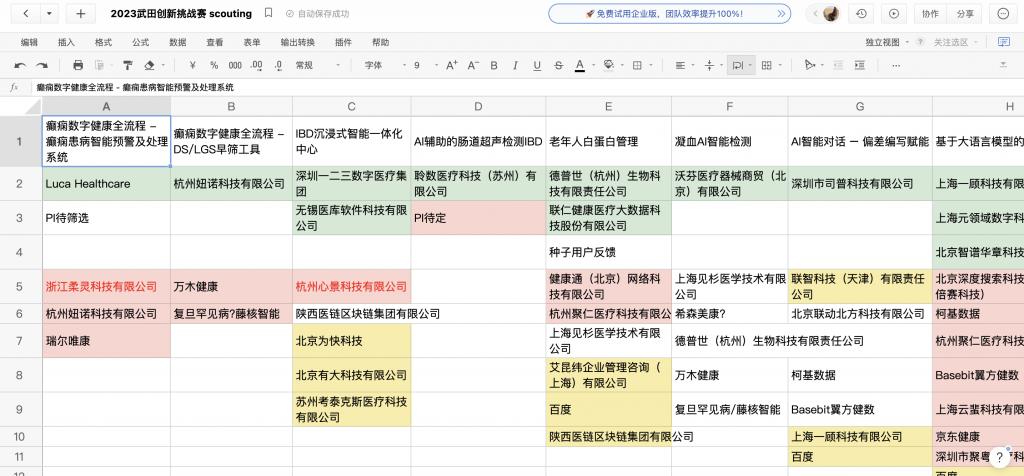Bookmark this document
The height and width of the screenshot is (476, 1024).
(268, 13)
